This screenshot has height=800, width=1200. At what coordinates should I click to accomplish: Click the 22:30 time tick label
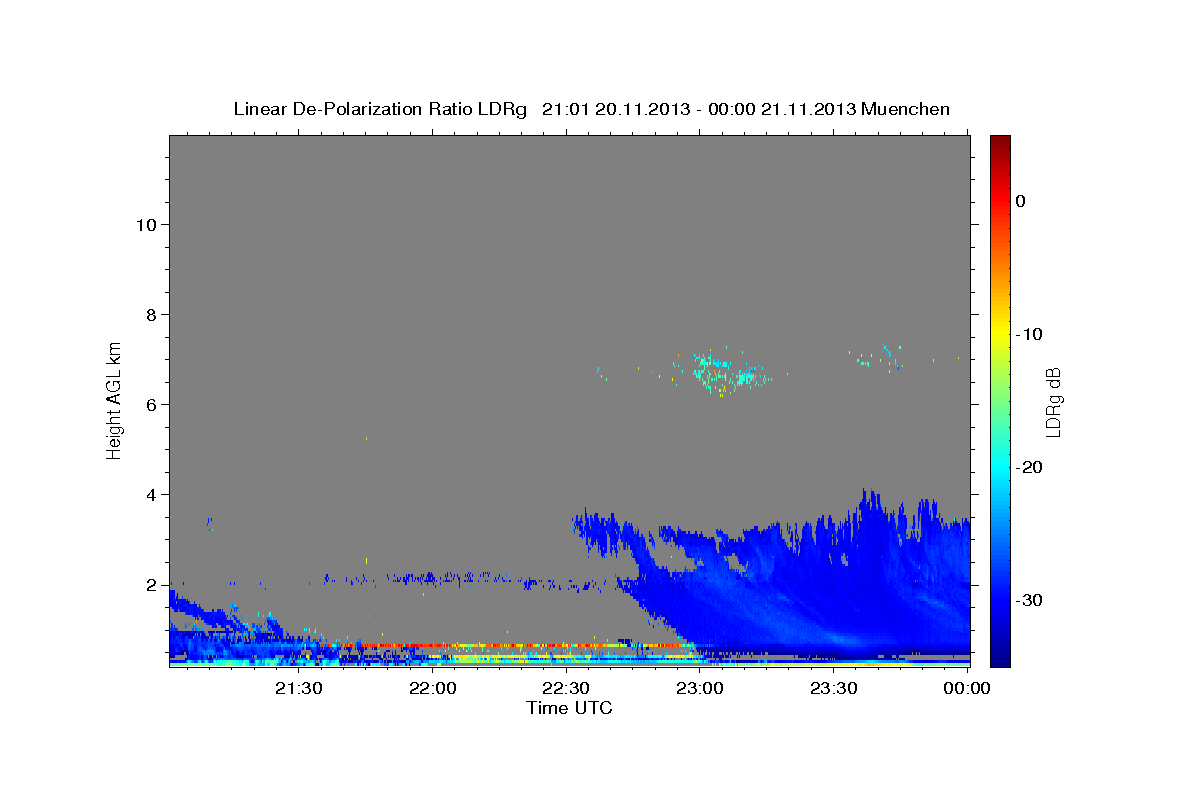point(566,688)
